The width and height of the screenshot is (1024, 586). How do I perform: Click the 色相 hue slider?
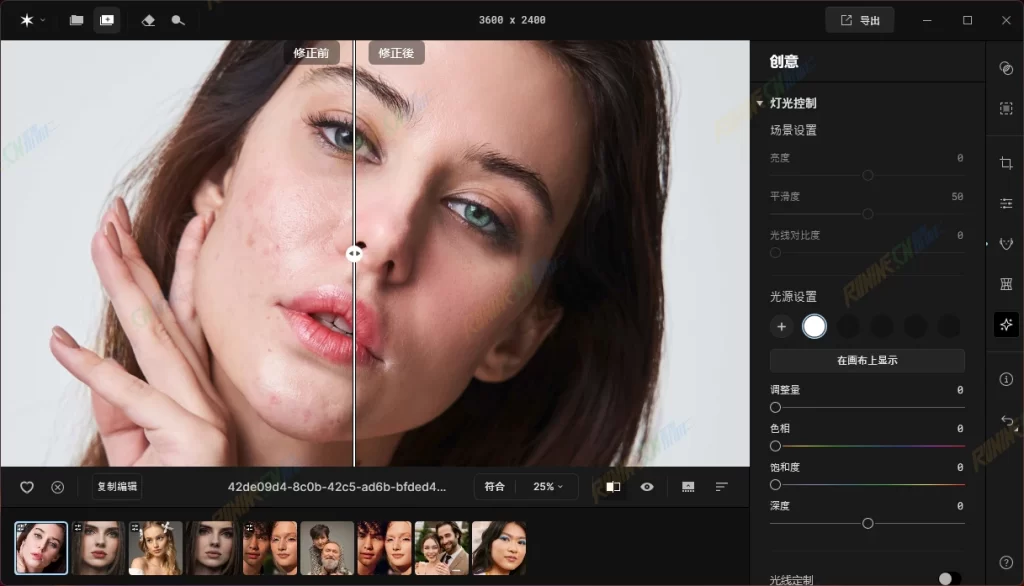coord(866,446)
